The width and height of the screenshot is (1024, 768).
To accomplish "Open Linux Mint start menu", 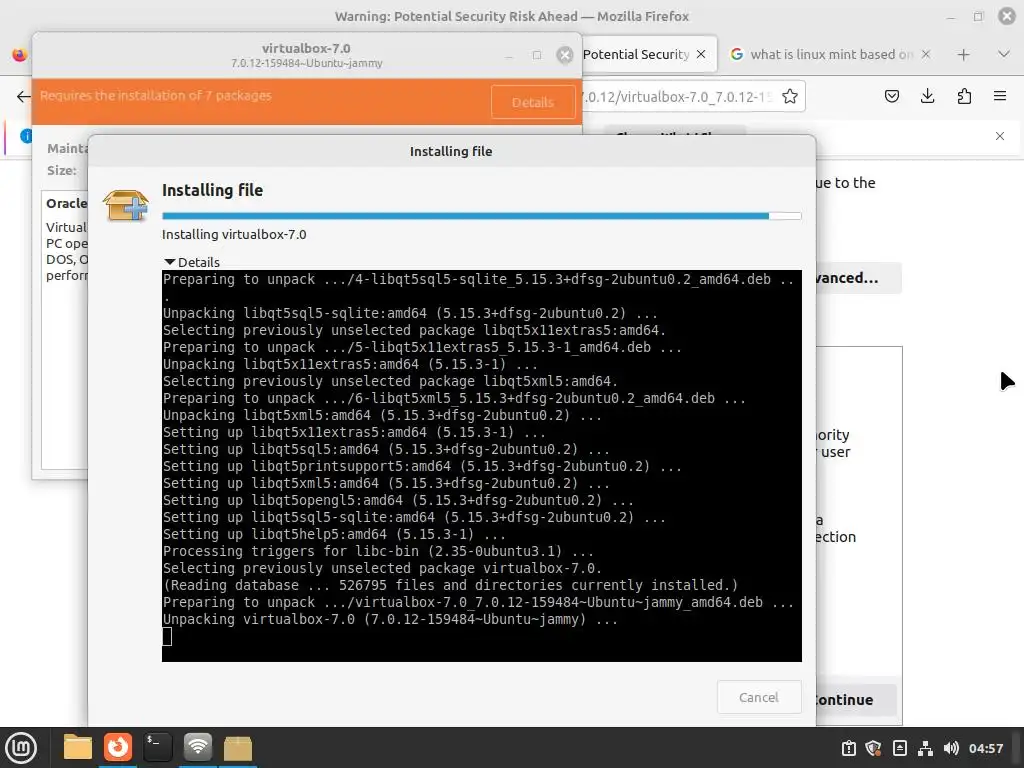I will tap(21, 747).
